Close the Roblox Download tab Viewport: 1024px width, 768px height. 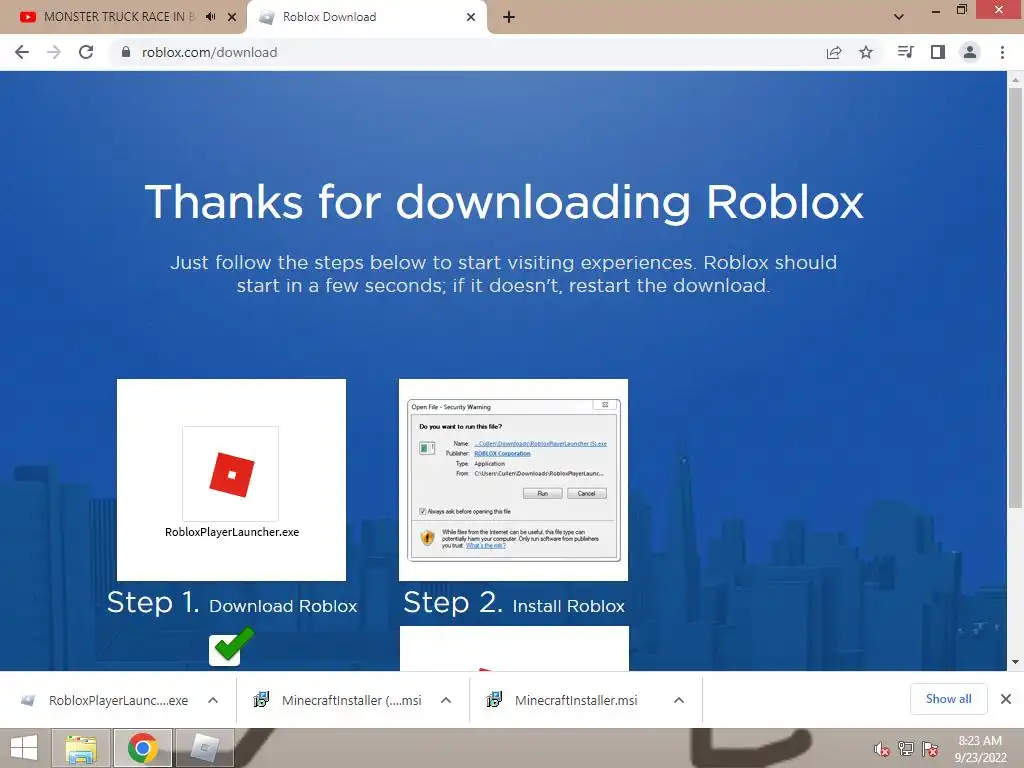click(x=471, y=17)
